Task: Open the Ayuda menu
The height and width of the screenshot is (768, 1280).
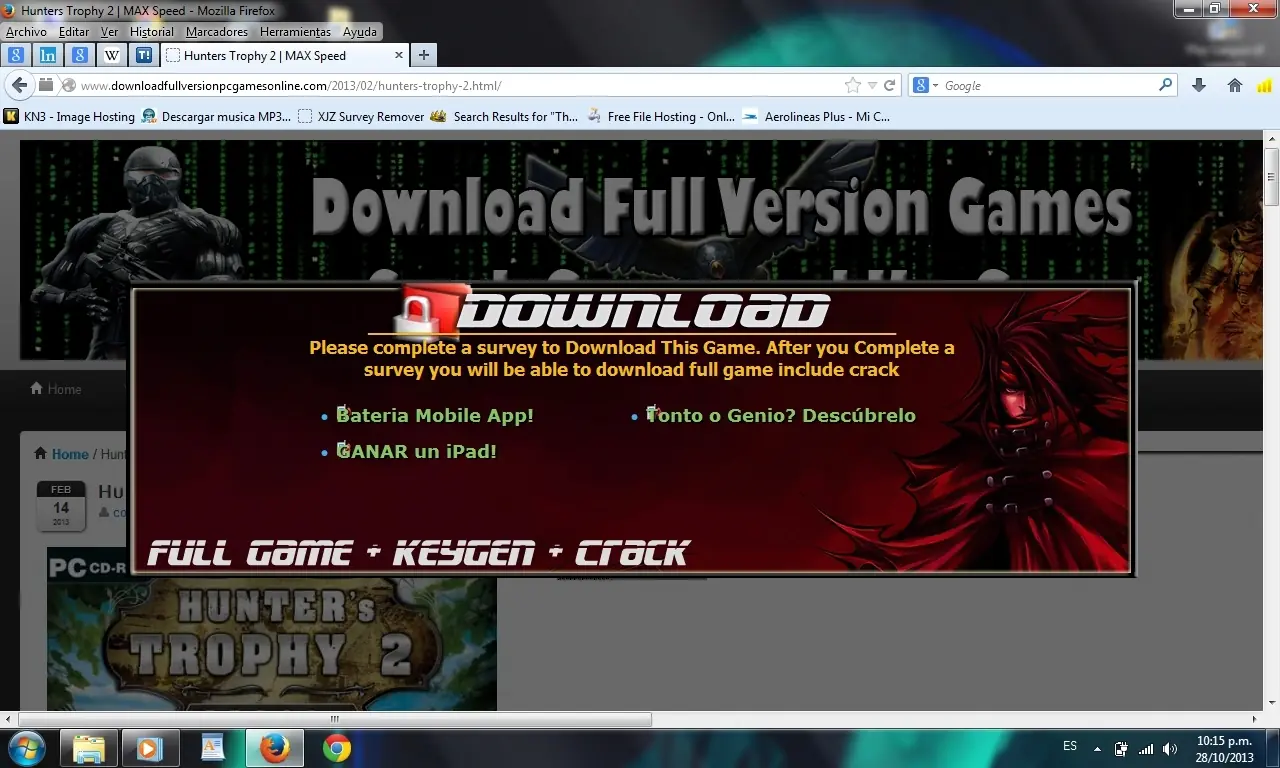Action: click(x=360, y=32)
